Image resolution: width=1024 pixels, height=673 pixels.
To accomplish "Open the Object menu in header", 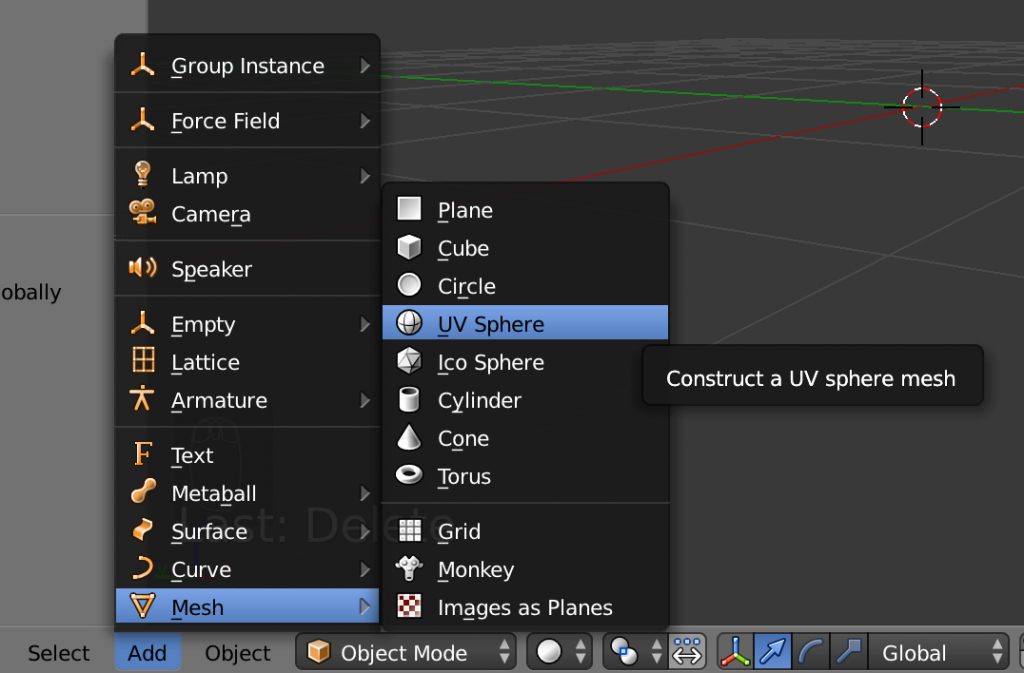I will tap(238, 653).
